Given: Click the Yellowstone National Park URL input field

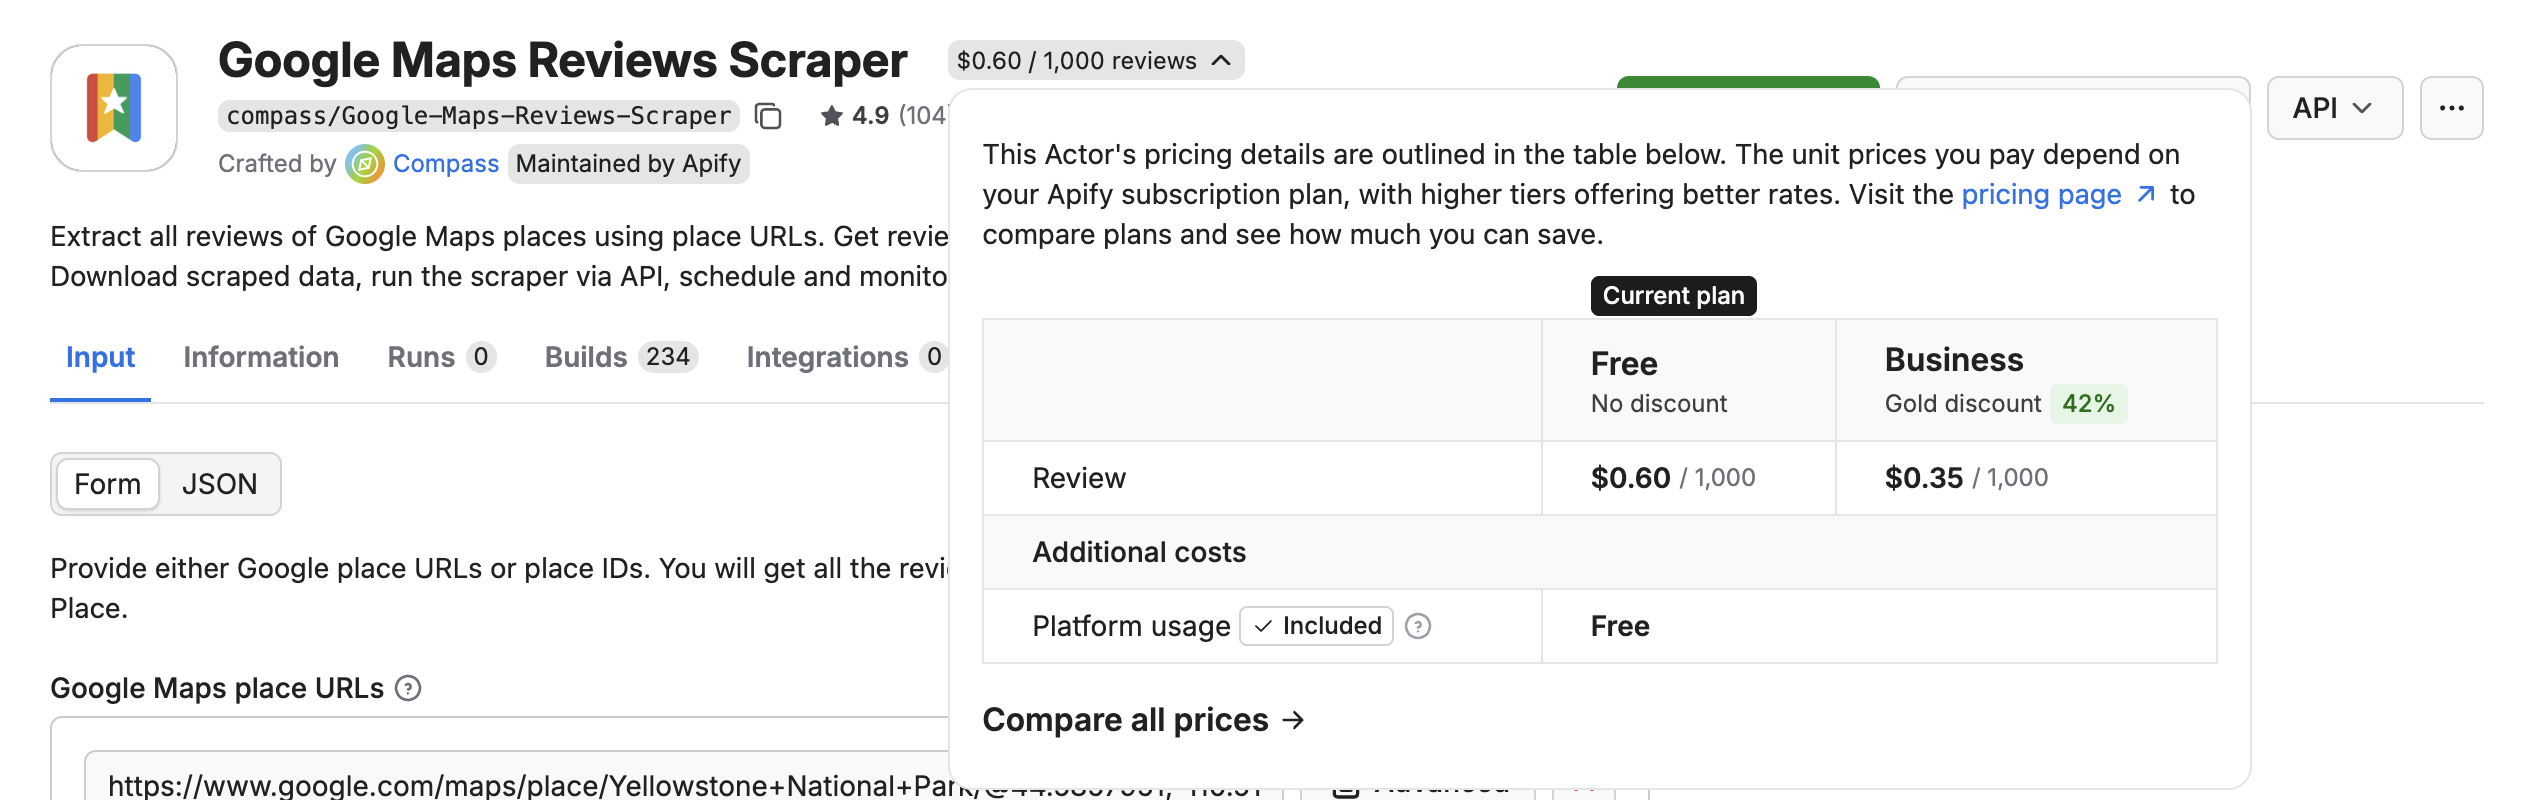Looking at the screenshot, I should coord(600,784).
